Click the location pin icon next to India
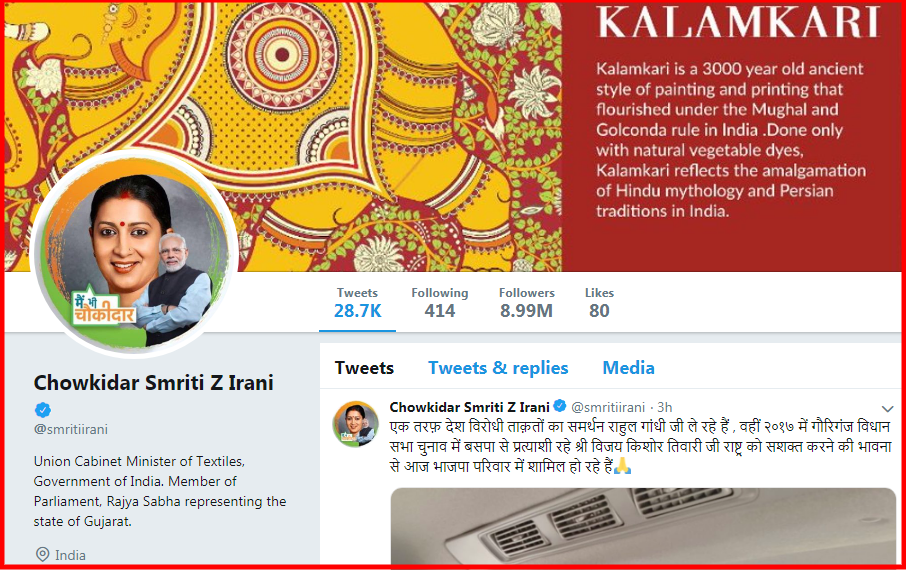906x570 pixels. tap(42, 554)
